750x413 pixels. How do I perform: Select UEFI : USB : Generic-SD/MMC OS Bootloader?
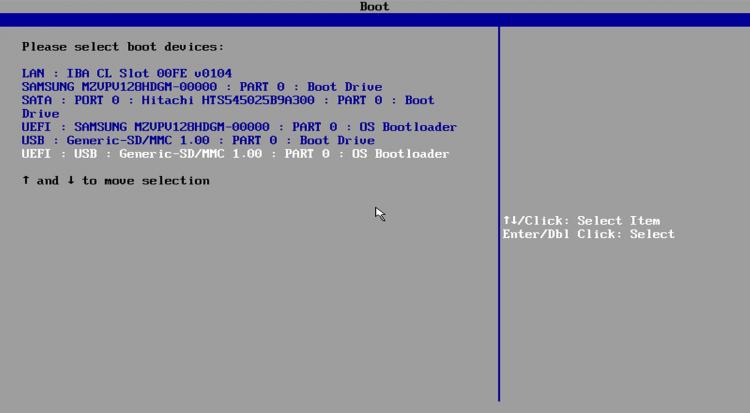pyautogui.click(x=235, y=154)
